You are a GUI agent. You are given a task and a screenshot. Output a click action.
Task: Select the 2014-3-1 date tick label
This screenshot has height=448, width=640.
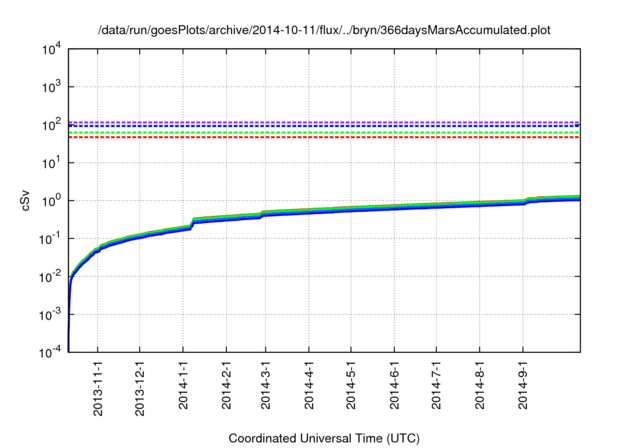coord(266,385)
